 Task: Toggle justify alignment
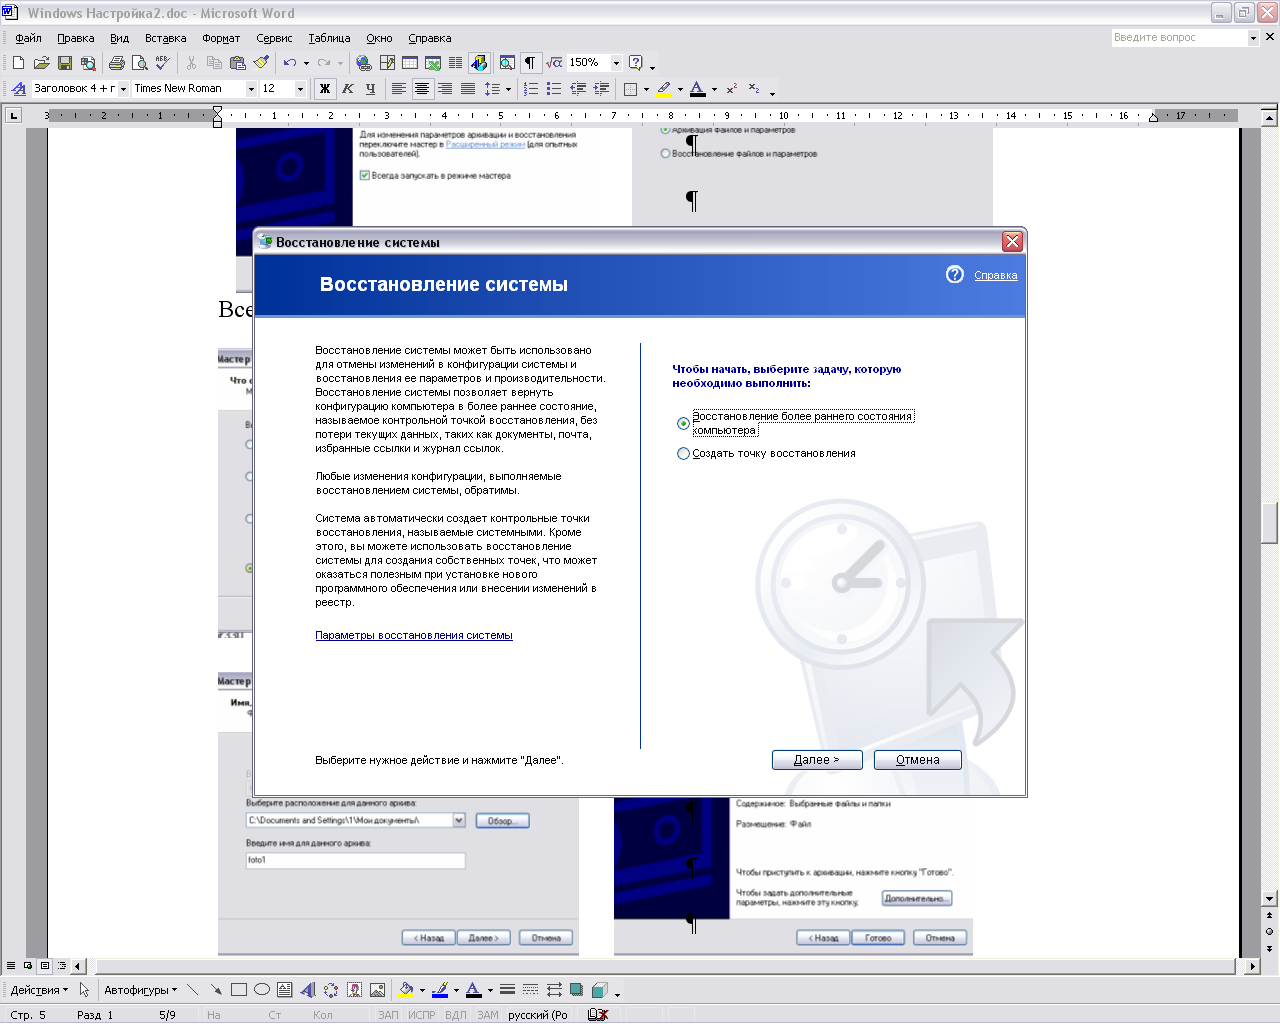(x=468, y=89)
